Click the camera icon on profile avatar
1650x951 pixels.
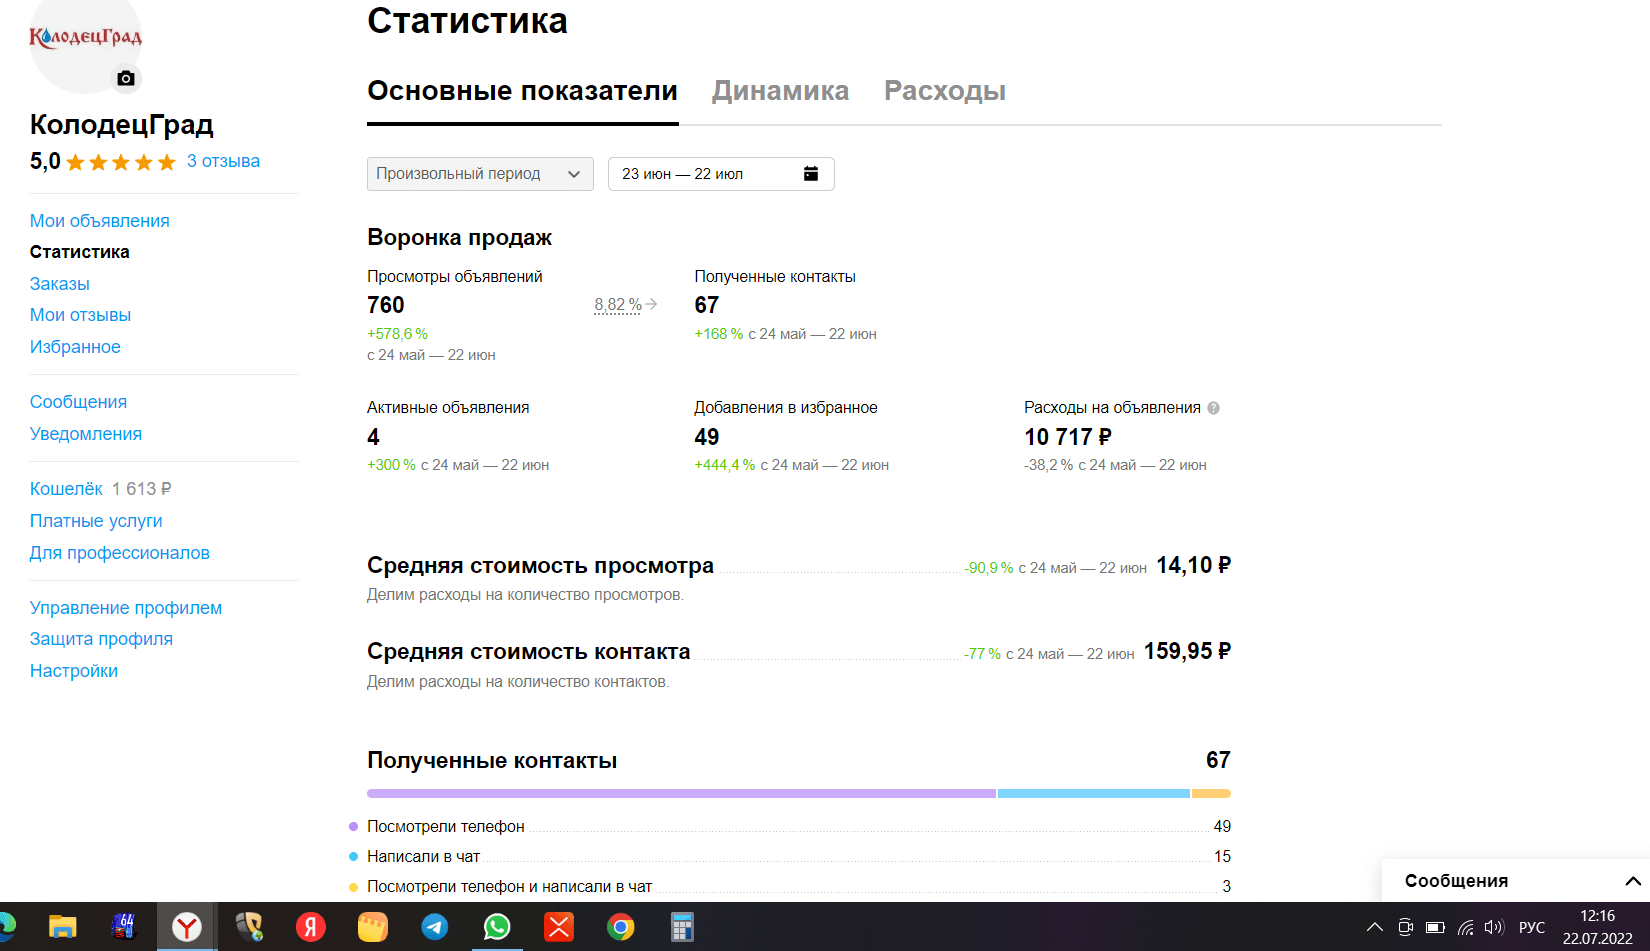(x=126, y=78)
